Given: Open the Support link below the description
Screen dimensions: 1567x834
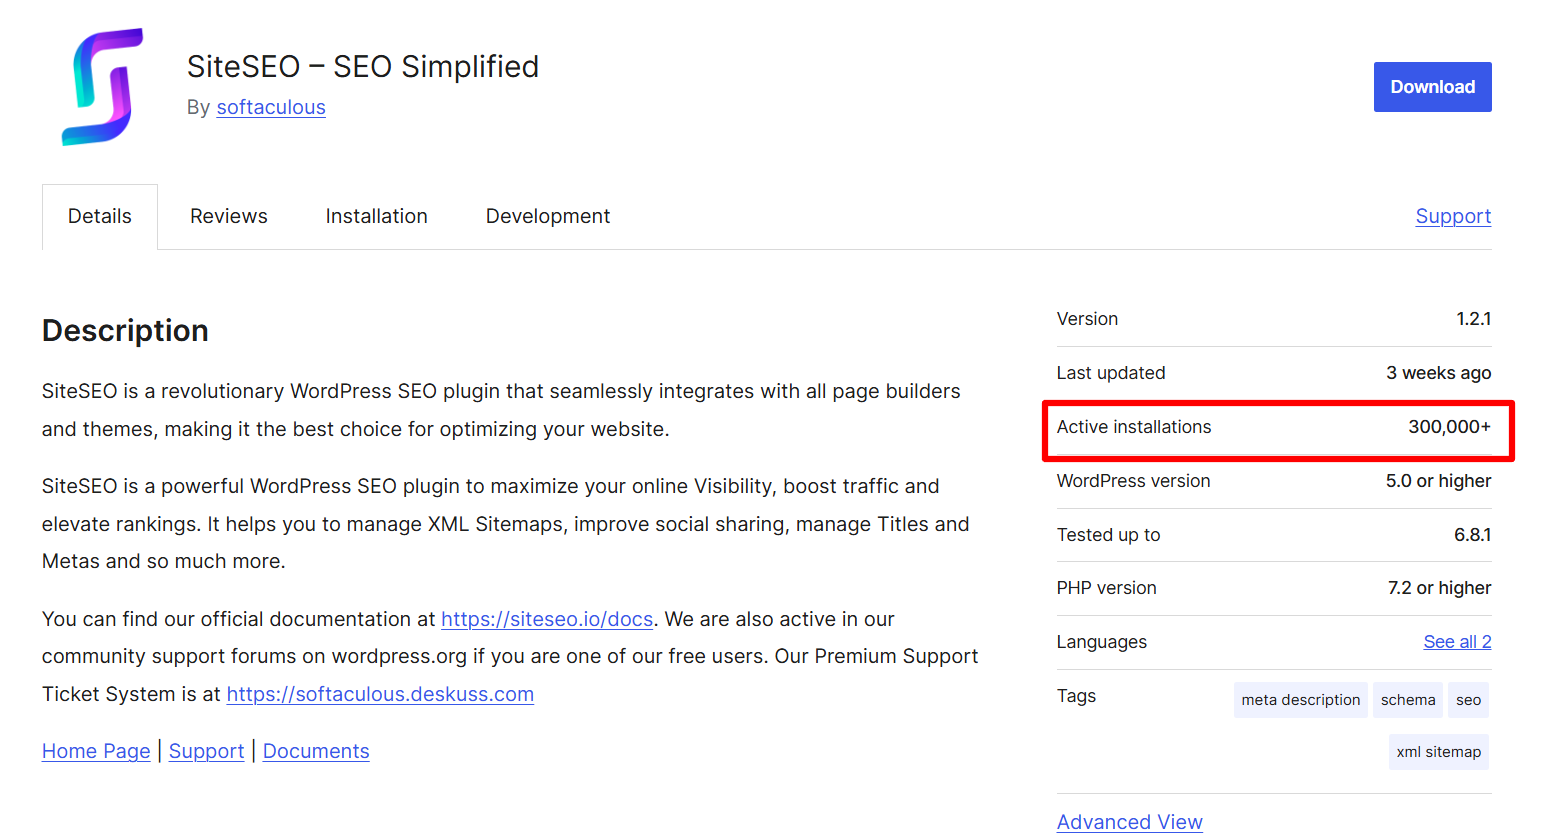Looking at the screenshot, I should click(207, 751).
